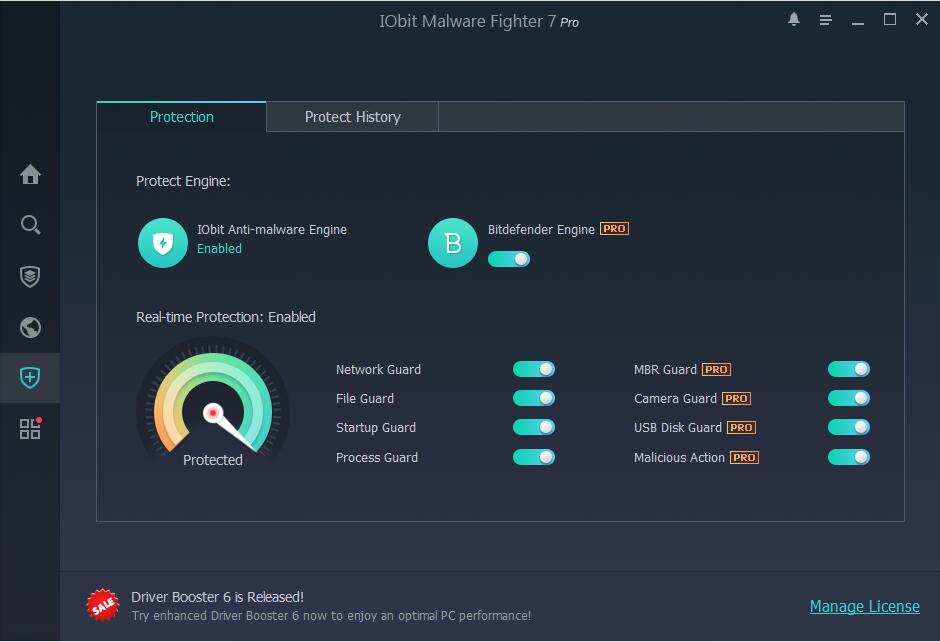Click the IObit Anti-malware Engine label
Image resolution: width=940 pixels, height=642 pixels.
(x=272, y=230)
